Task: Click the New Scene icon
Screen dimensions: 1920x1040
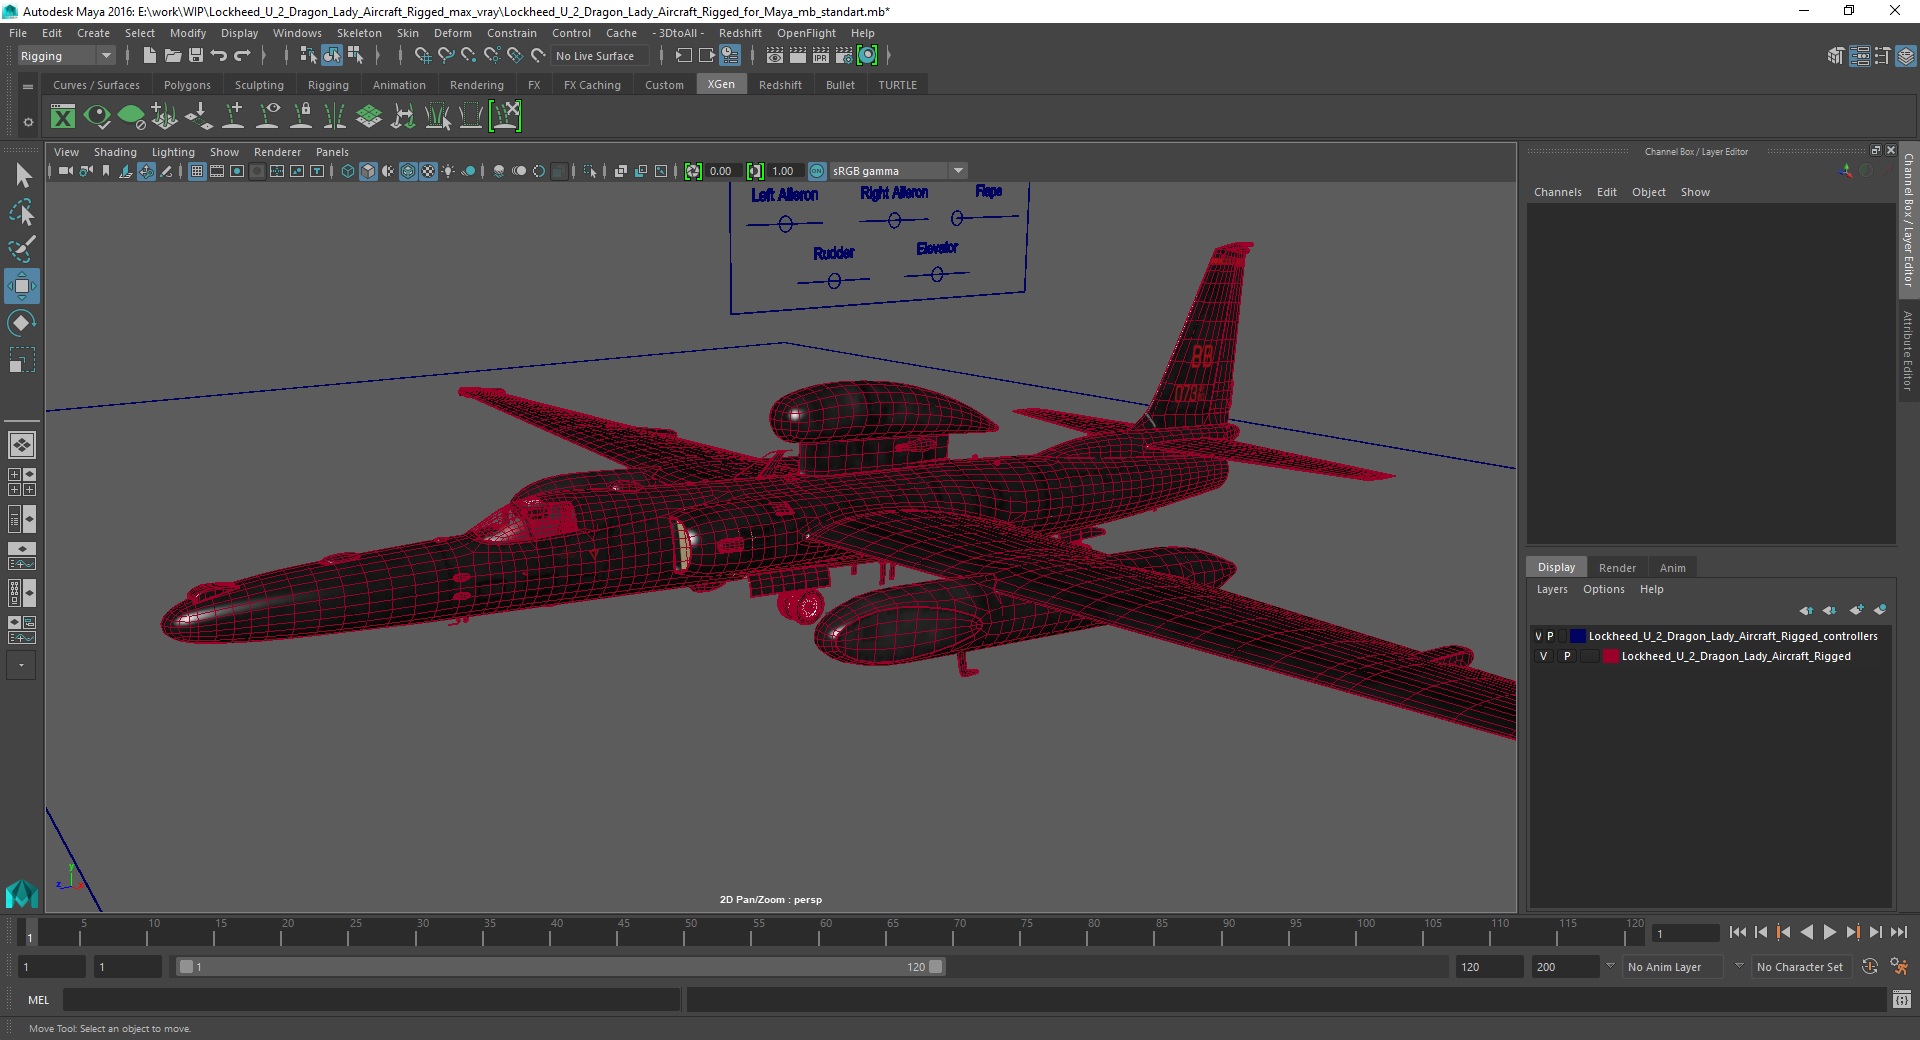Action: pyautogui.click(x=149, y=56)
